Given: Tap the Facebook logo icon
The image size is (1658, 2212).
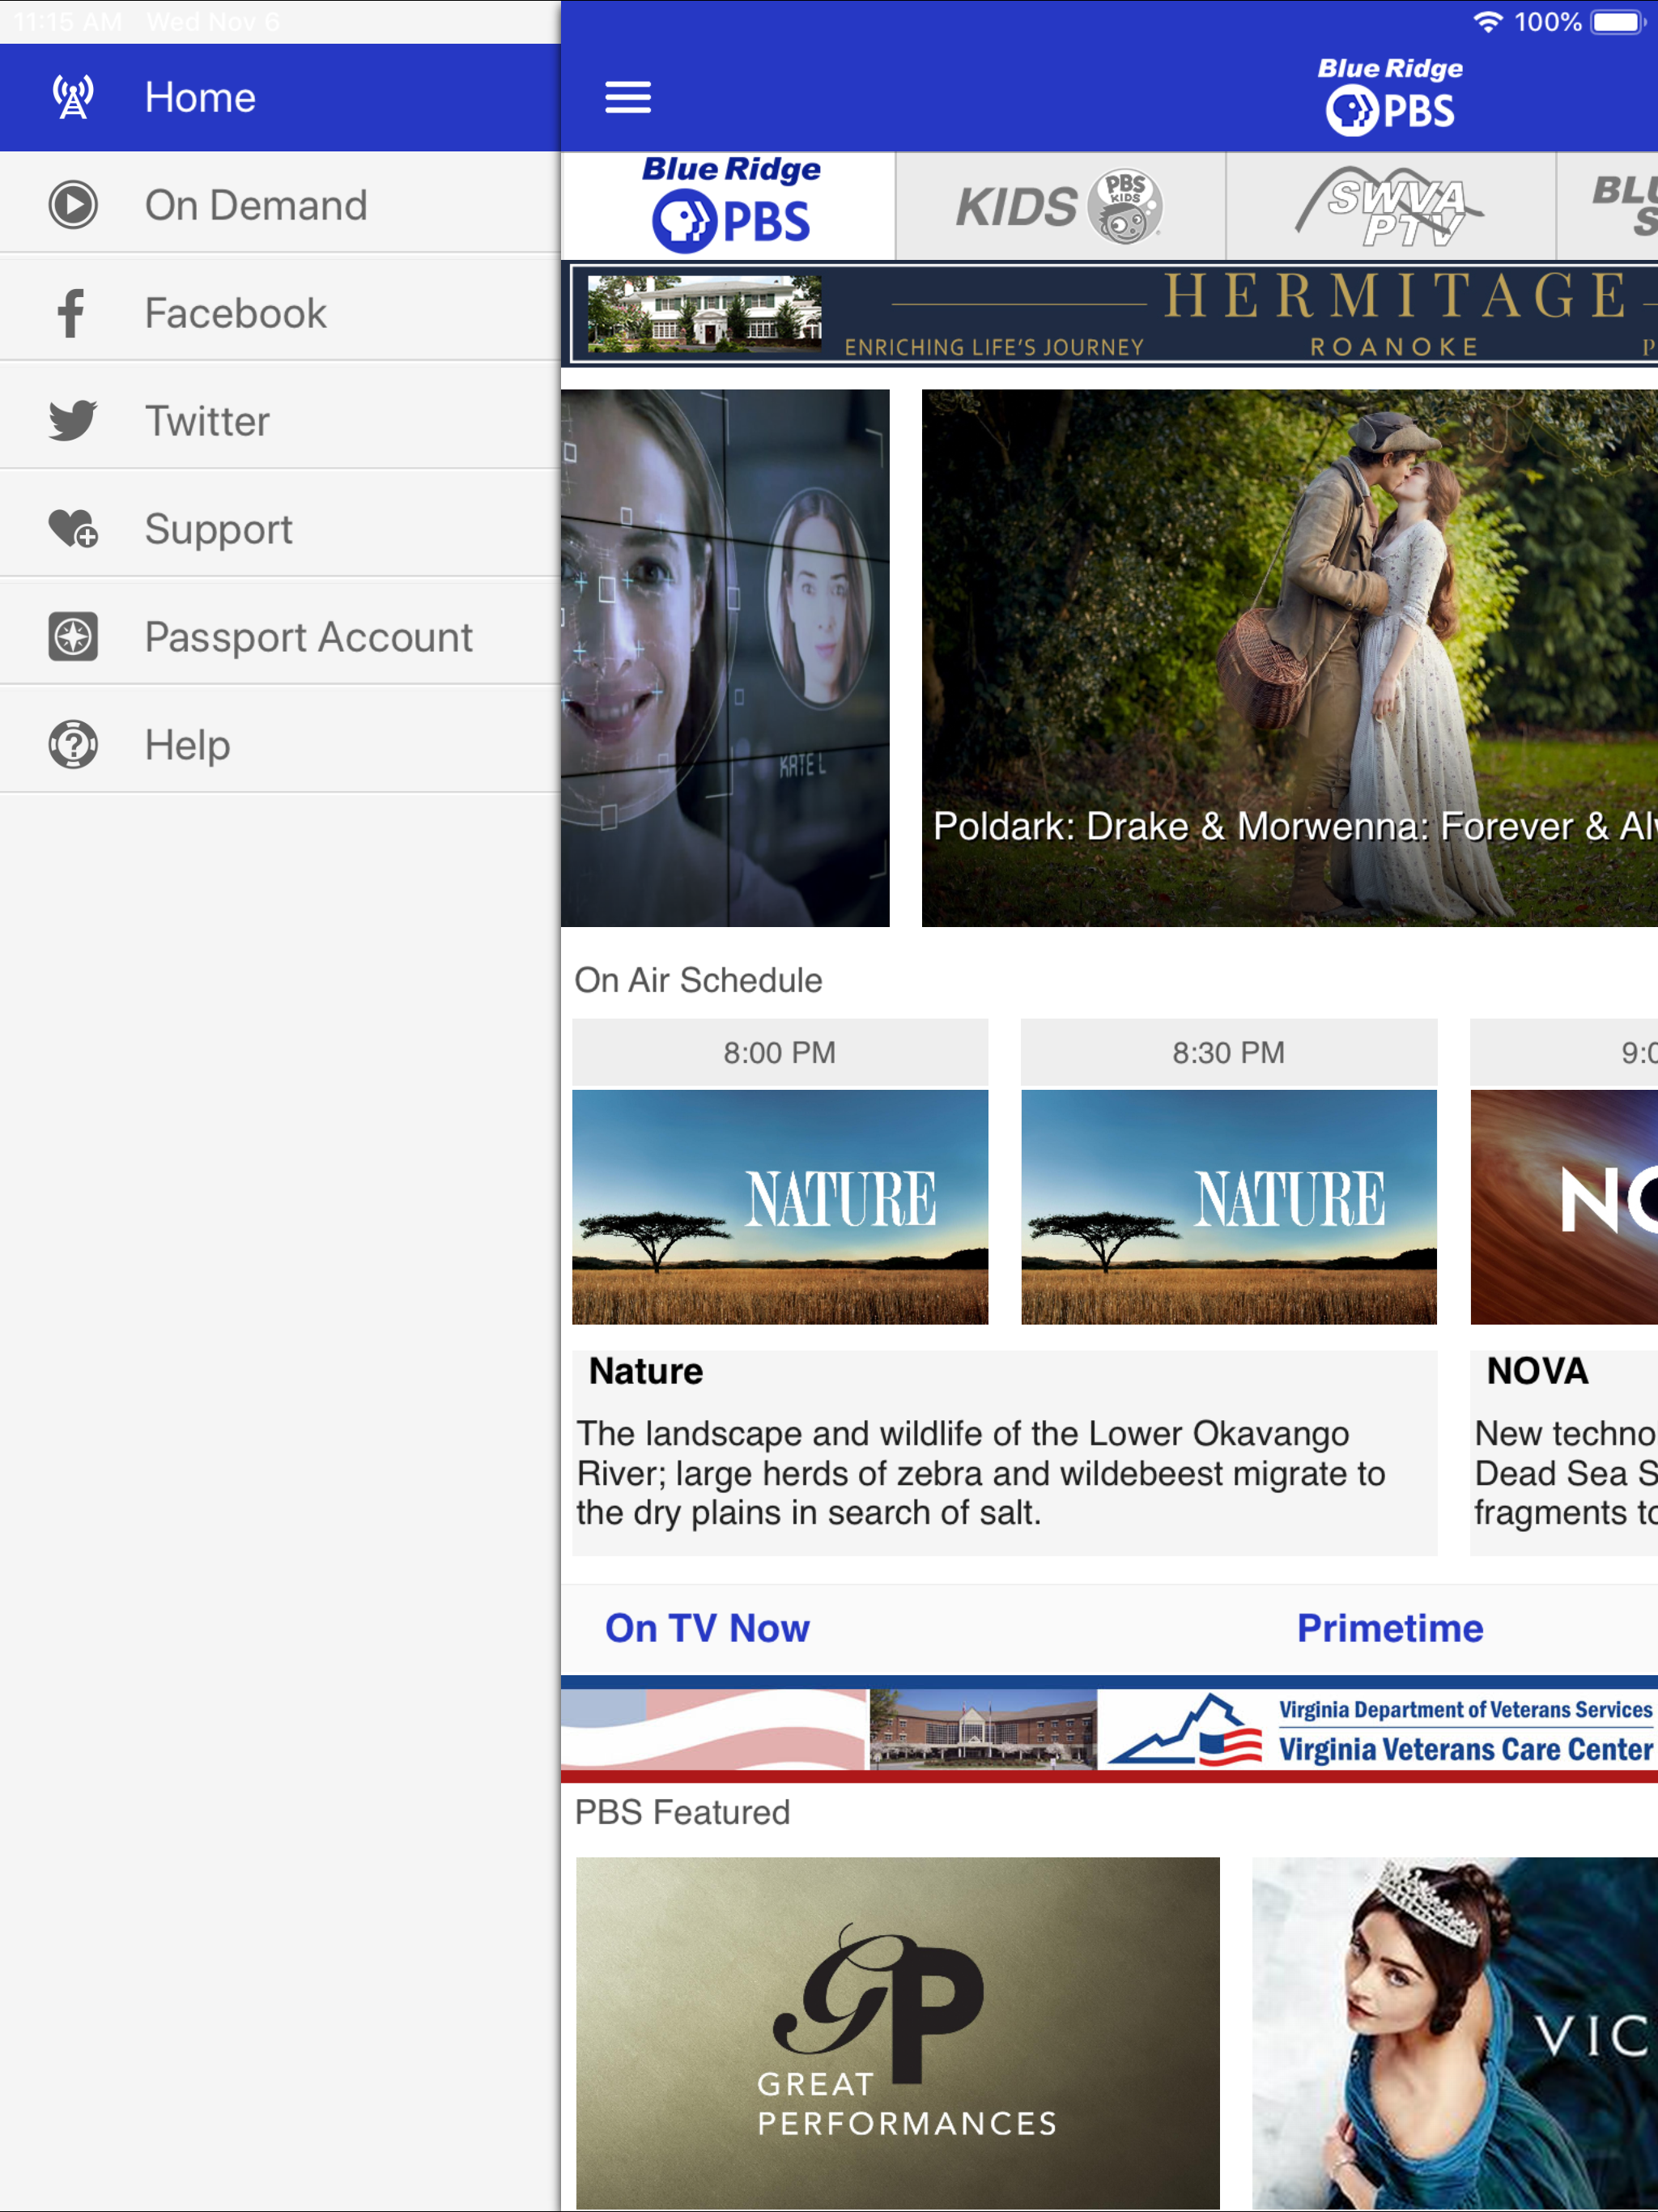Looking at the screenshot, I should click(x=71, y=313).
